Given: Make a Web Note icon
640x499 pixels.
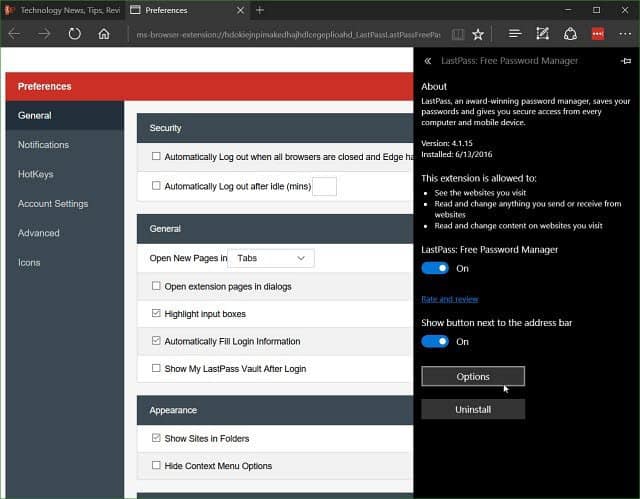Looking at the screenshot, I should tap(542, 34).
